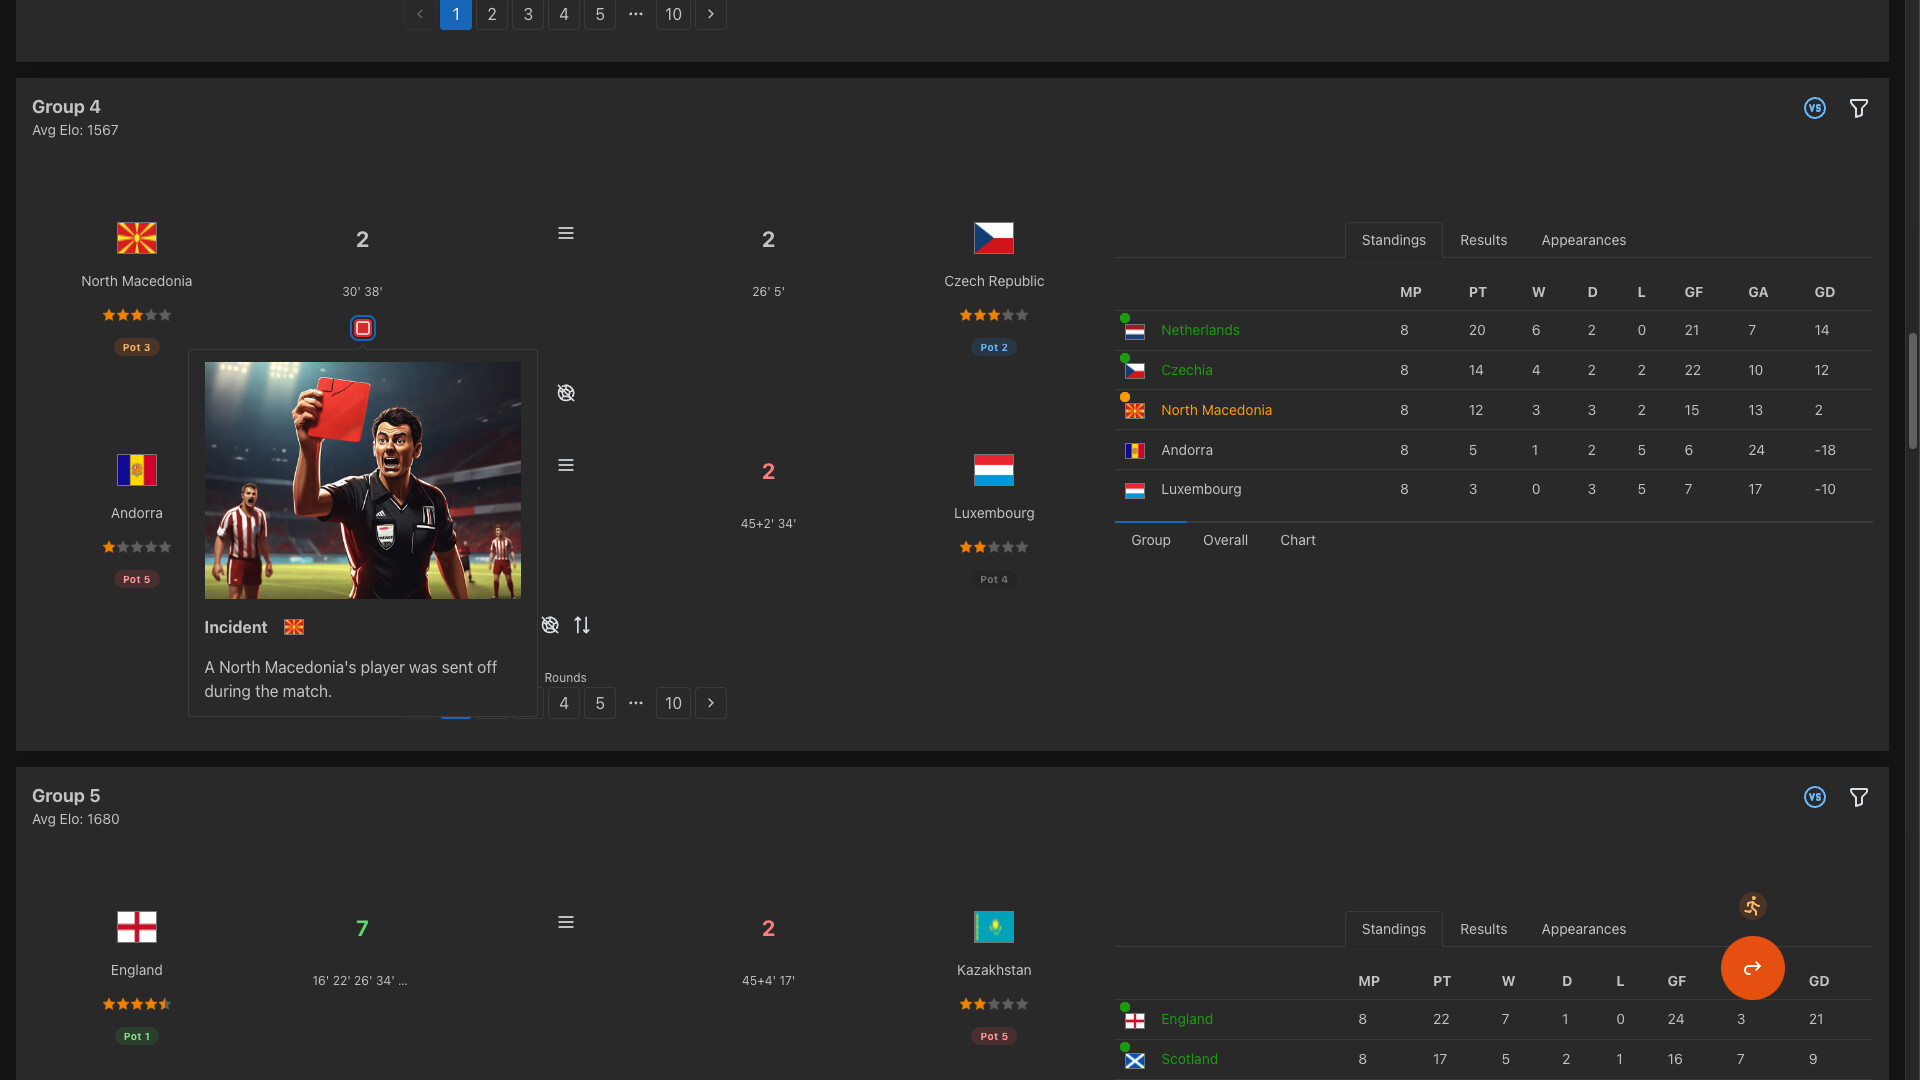
Task: Open match details hamburger icon for North Macedonia vs Czech Republic
Action: (566, 233)
